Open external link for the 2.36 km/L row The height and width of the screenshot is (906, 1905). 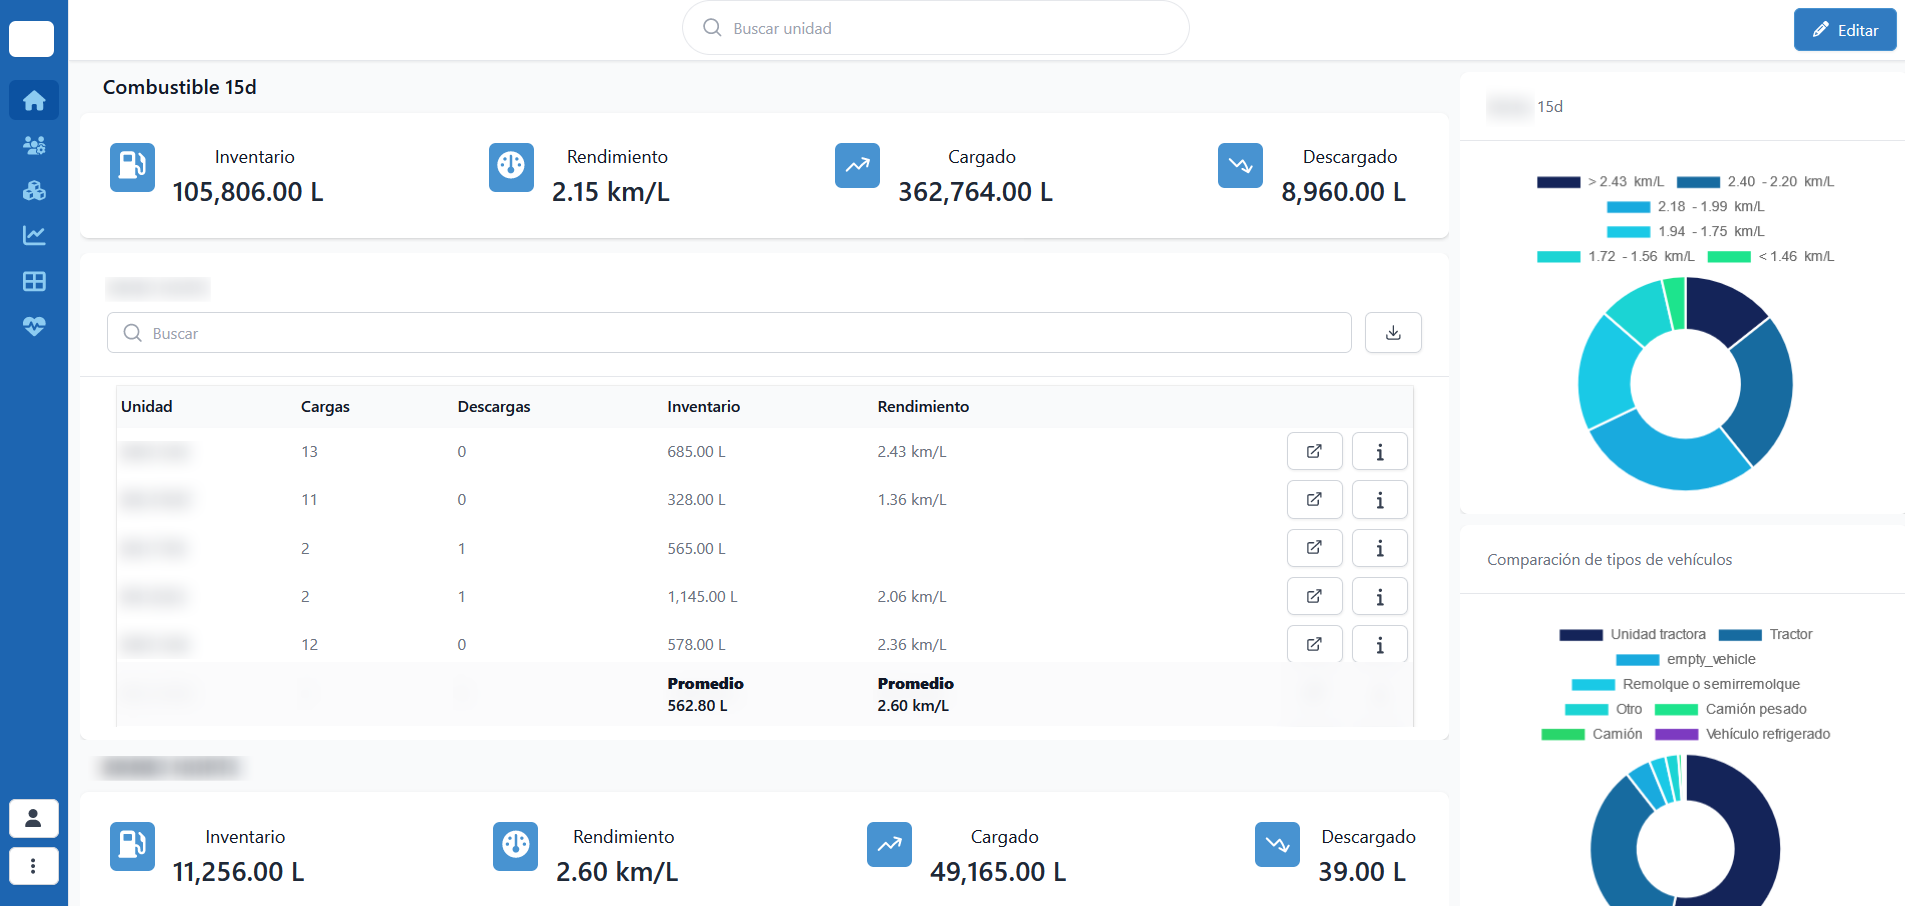tap(1314, 645)
